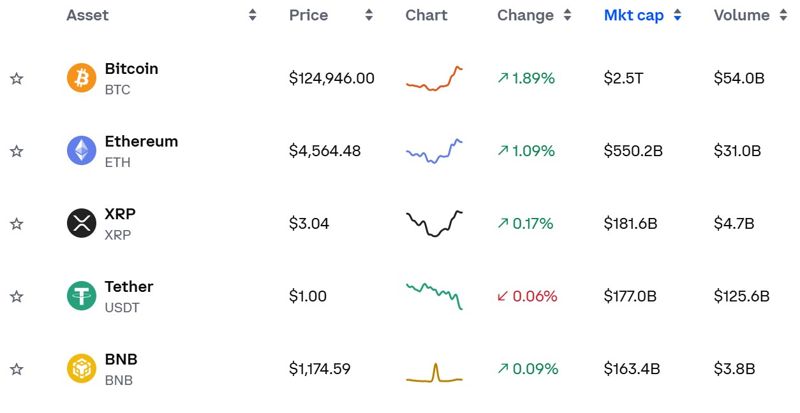Toggle the Ethereum watchlist star

pos(16,151)
